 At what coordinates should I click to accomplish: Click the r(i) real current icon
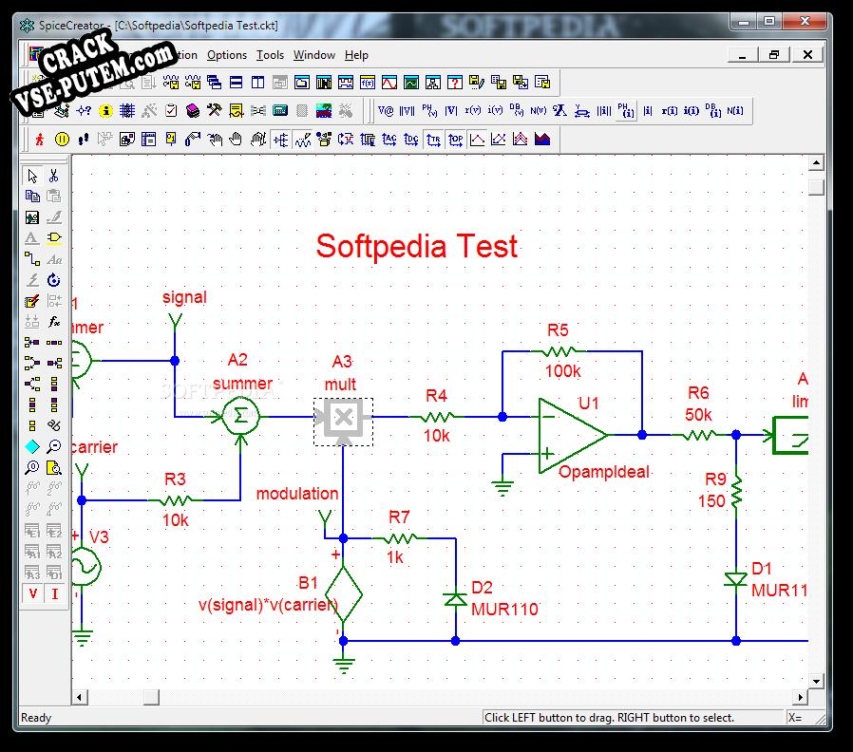(x=669, y=111)
